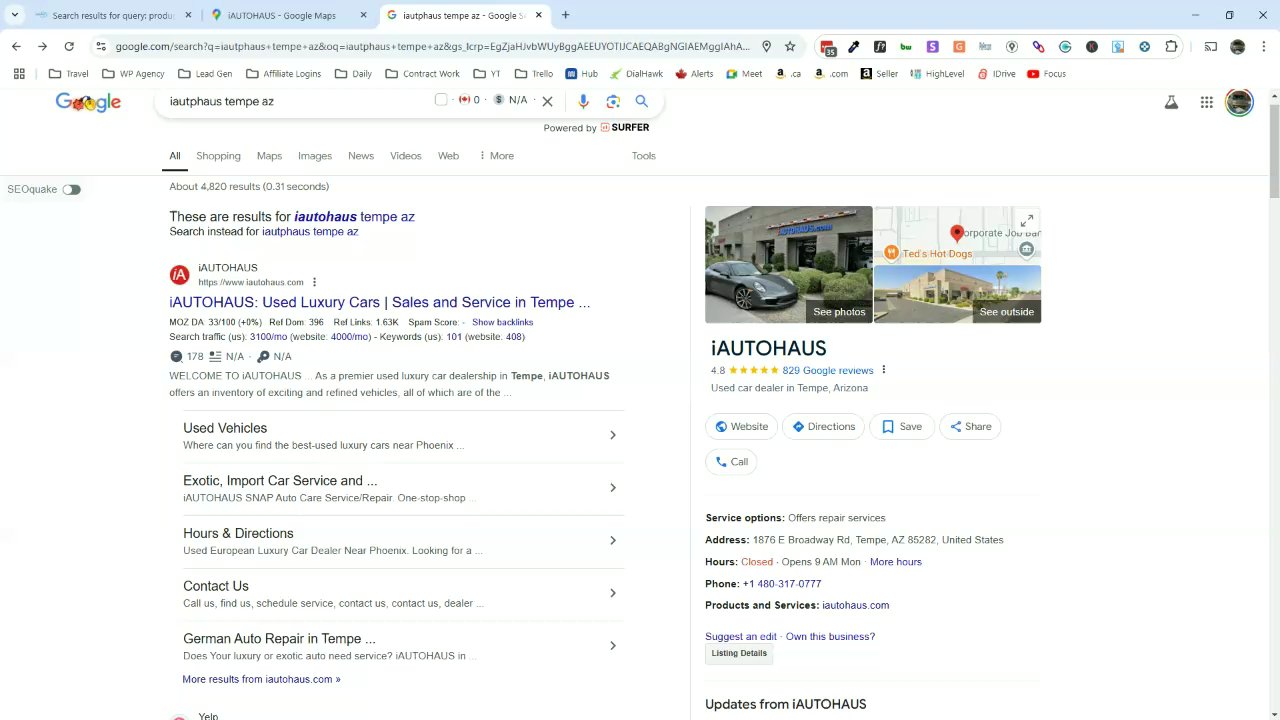Click Show backlinks for iautohaus.com

pyautogui.click(x=503, y=322)
